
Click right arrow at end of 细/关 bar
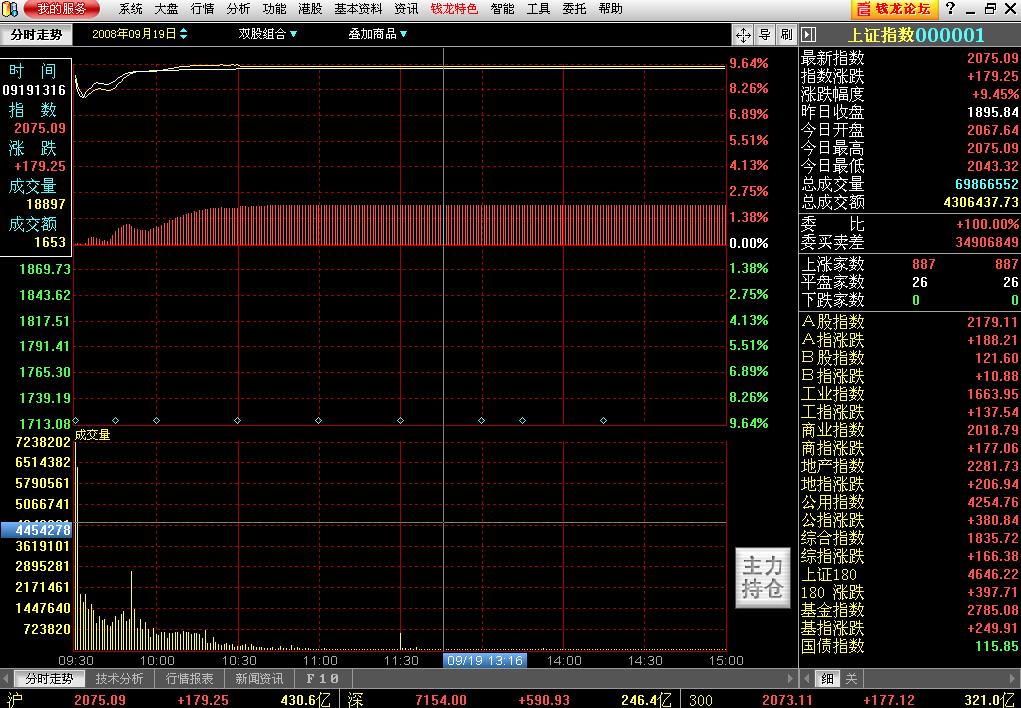pyautogui.click(x=1014, y=679)
